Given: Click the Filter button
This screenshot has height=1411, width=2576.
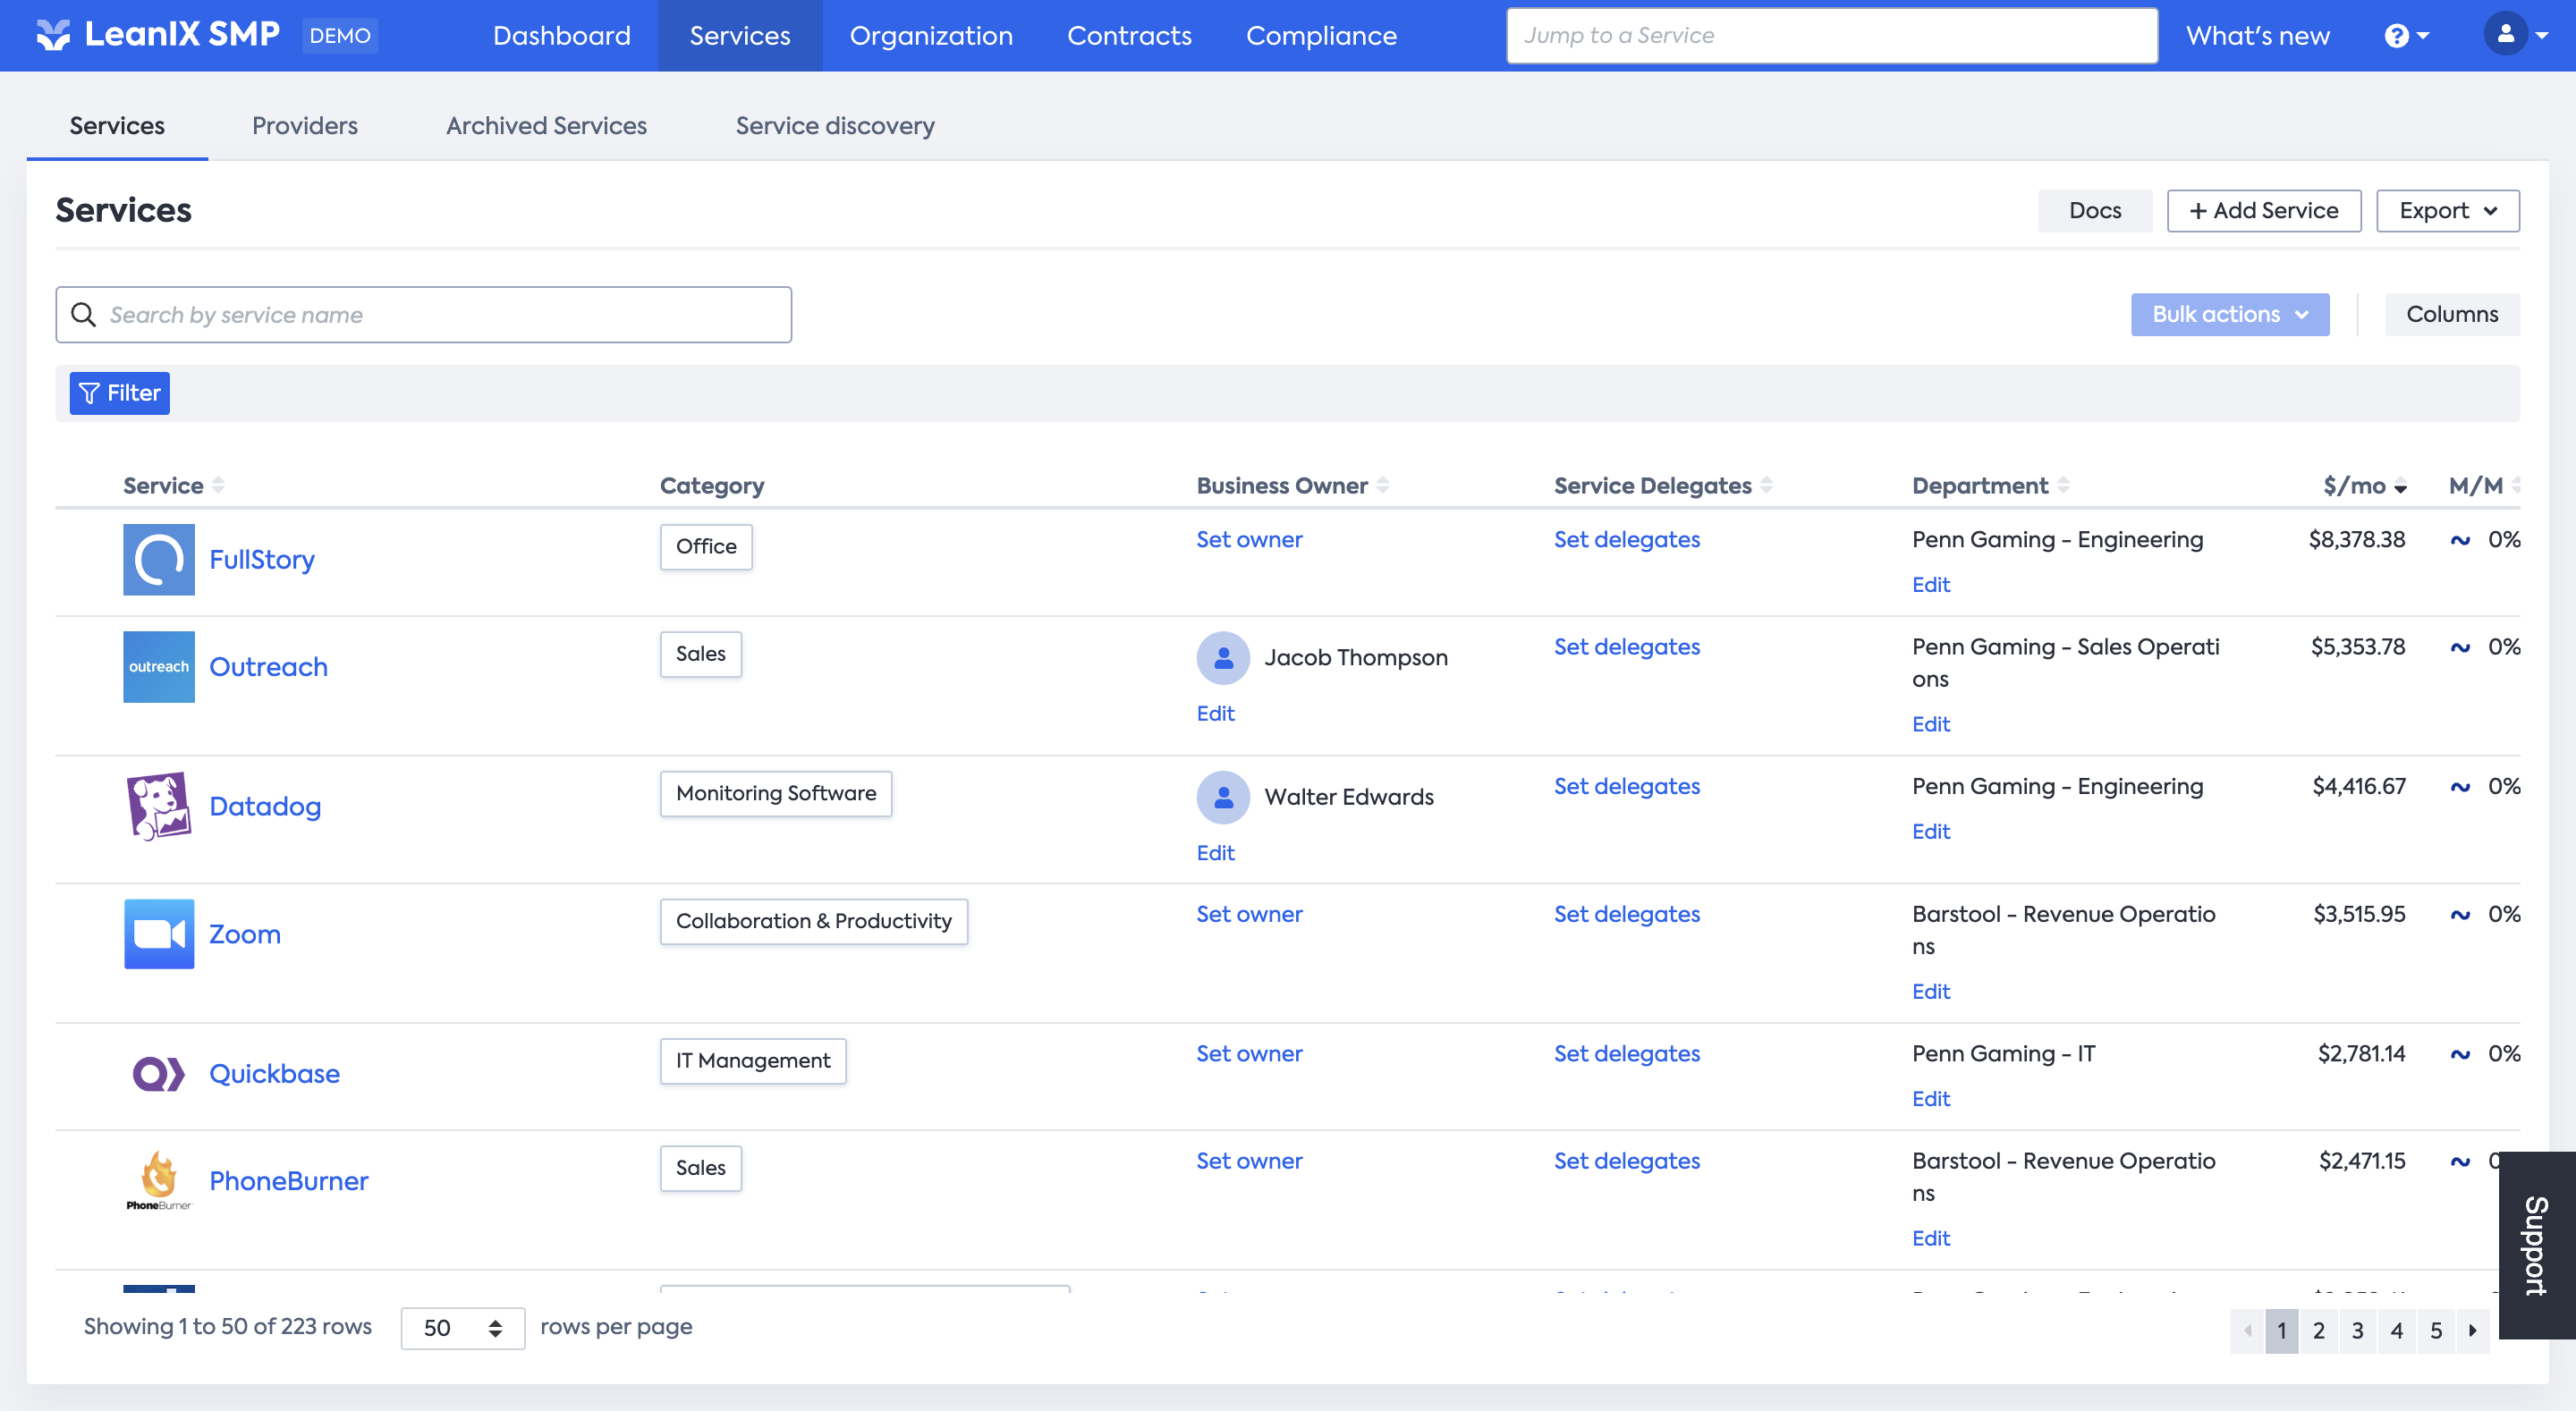Looking at the screenshot, I should [119, 393].
